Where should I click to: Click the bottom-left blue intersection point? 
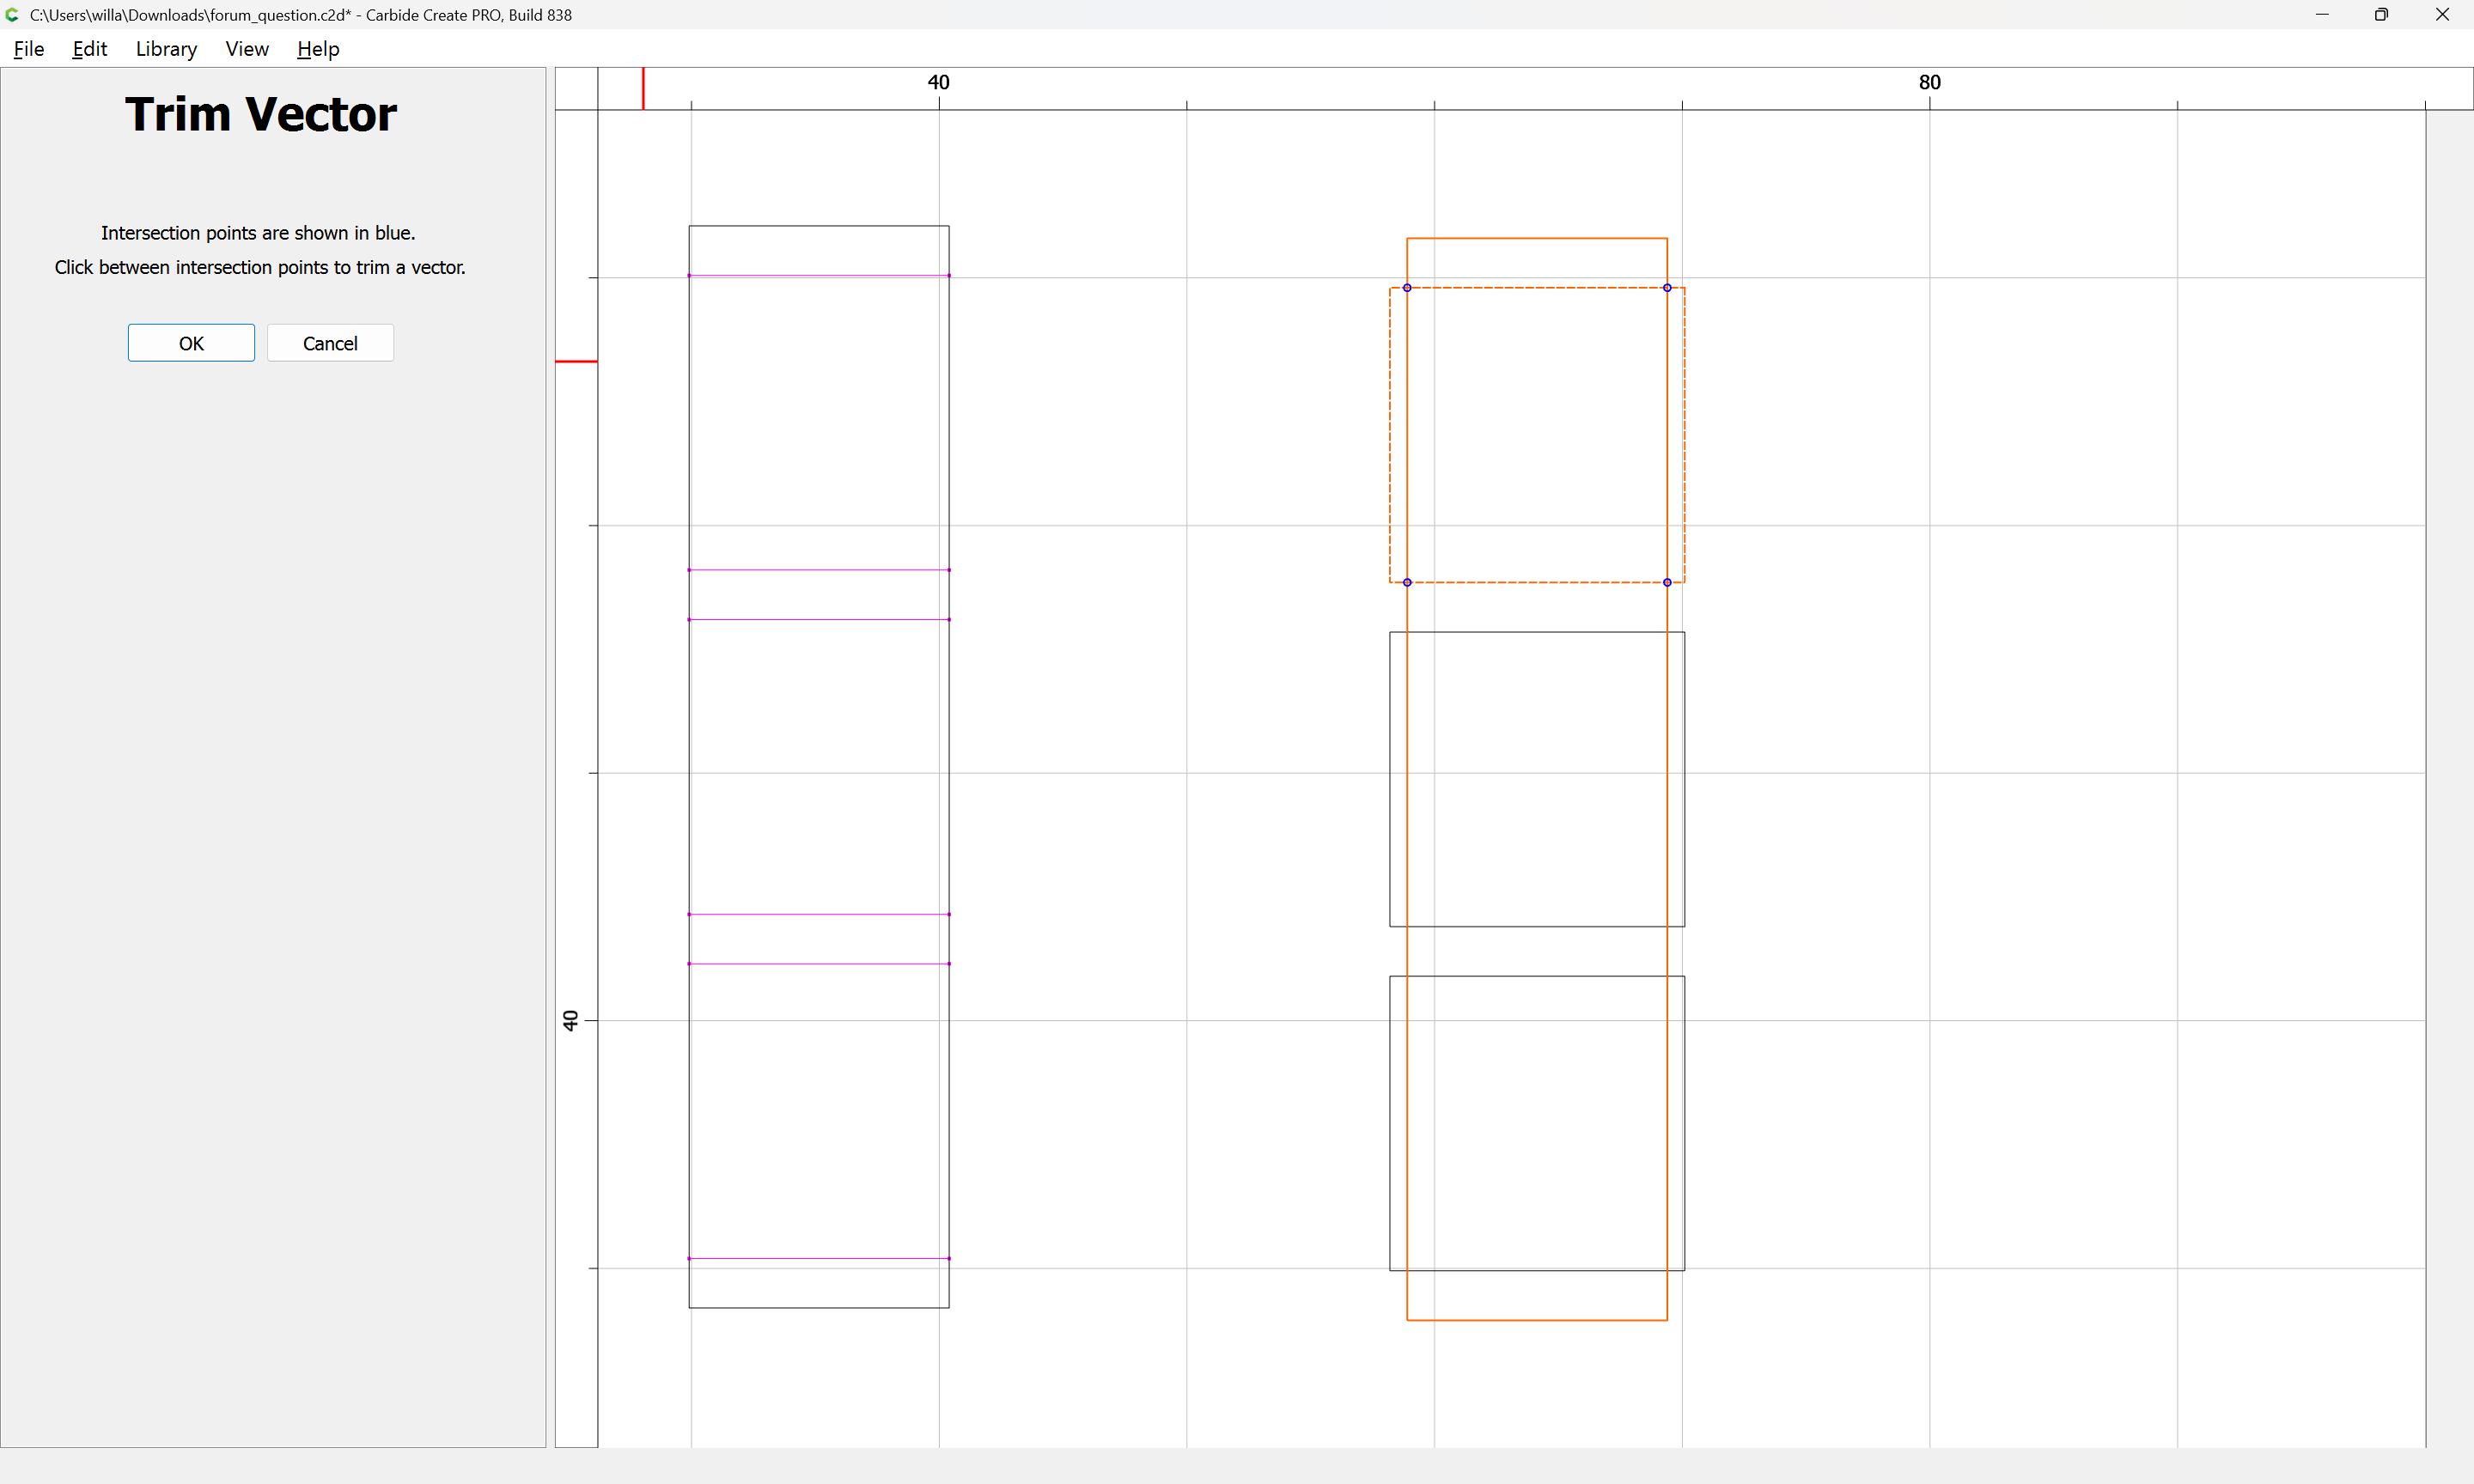[x=1407, y=582]
